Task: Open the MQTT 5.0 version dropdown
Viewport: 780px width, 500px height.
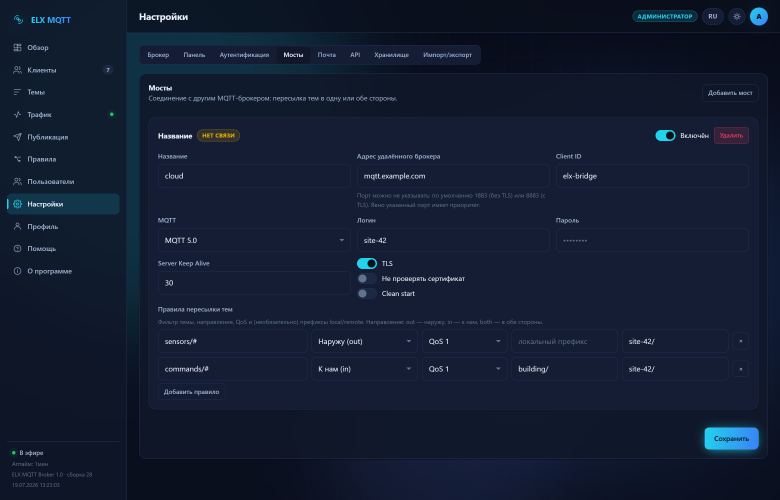Action: (x=254, y=240)
